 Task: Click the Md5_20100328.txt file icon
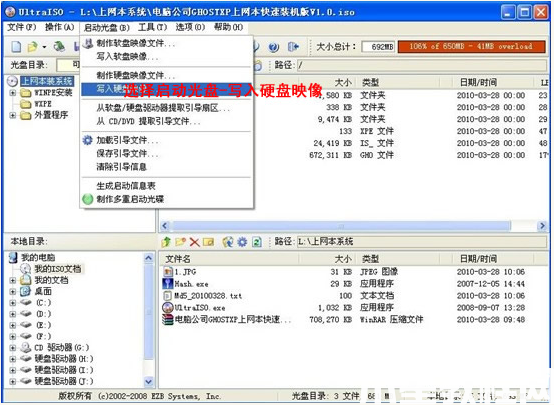[x=168, y=295]
